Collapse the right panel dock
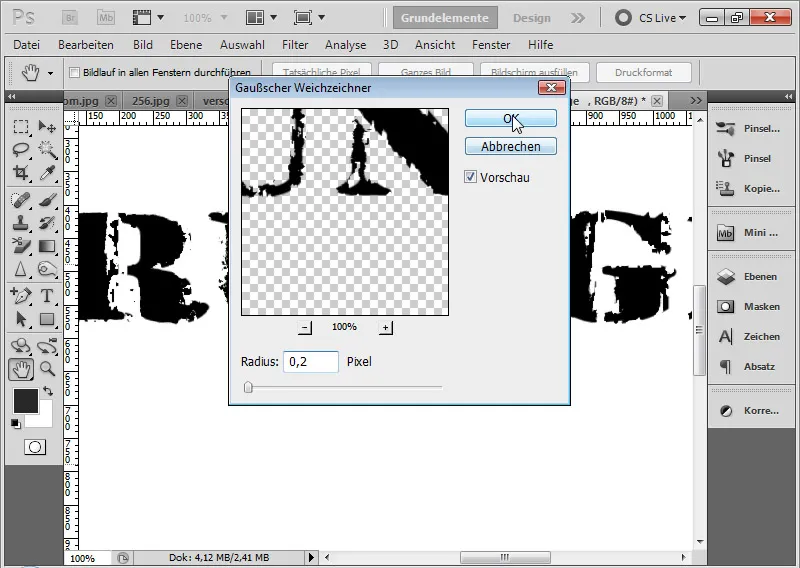This screenshot has width=800, height=568. pos(789,96)
